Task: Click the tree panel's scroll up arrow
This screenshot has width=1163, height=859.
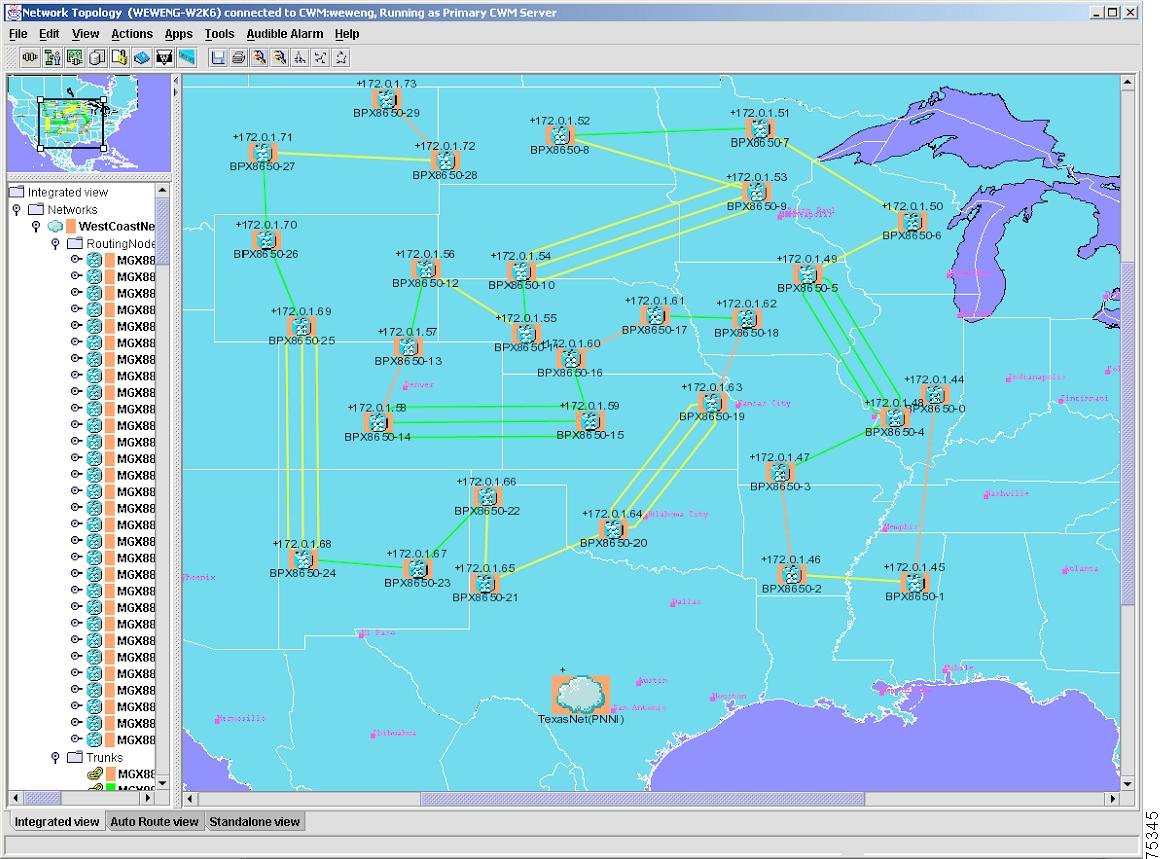Action: point(162,191)
